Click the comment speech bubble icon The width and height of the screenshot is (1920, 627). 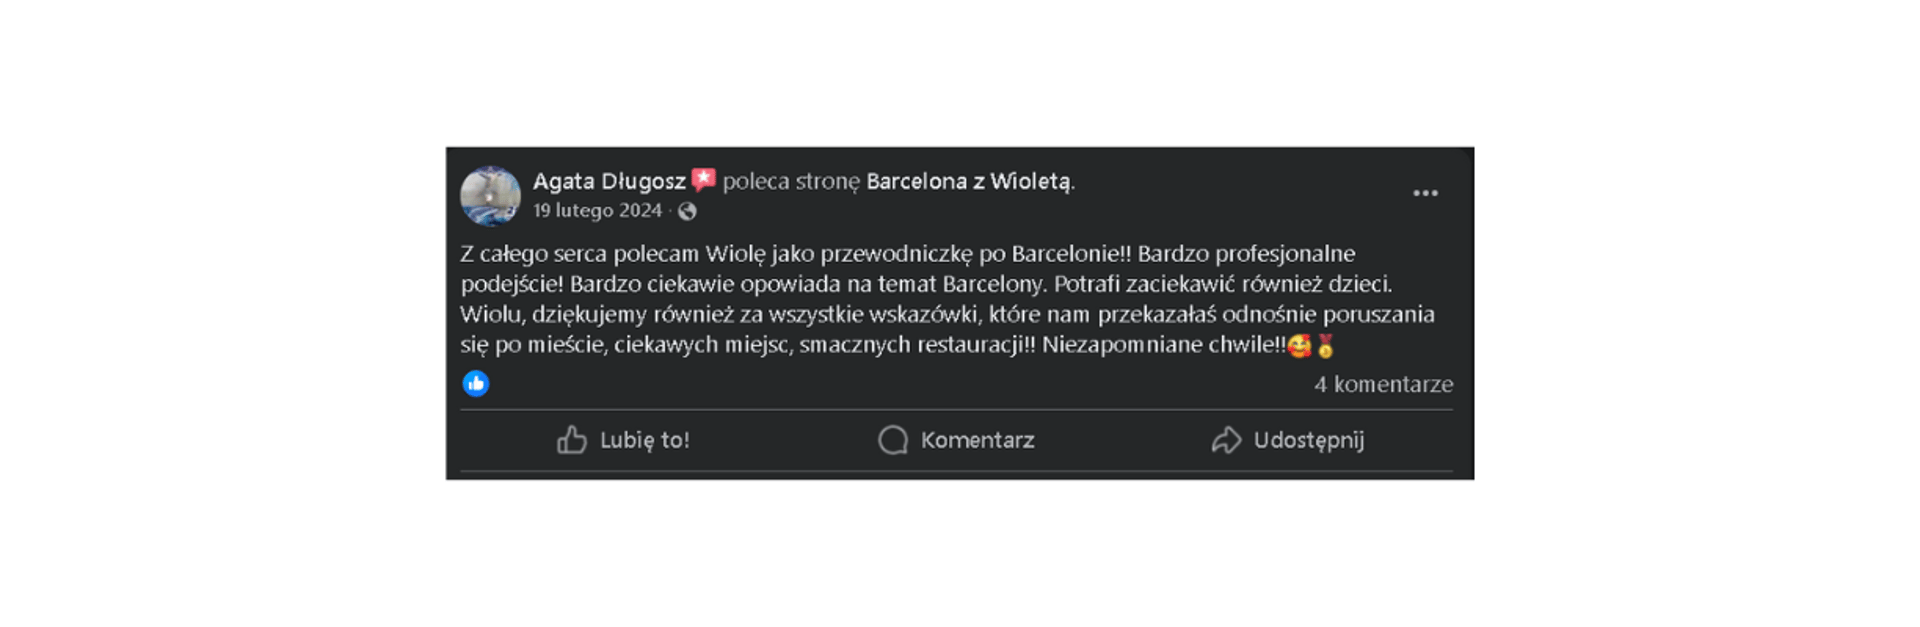tap(892, 440)
